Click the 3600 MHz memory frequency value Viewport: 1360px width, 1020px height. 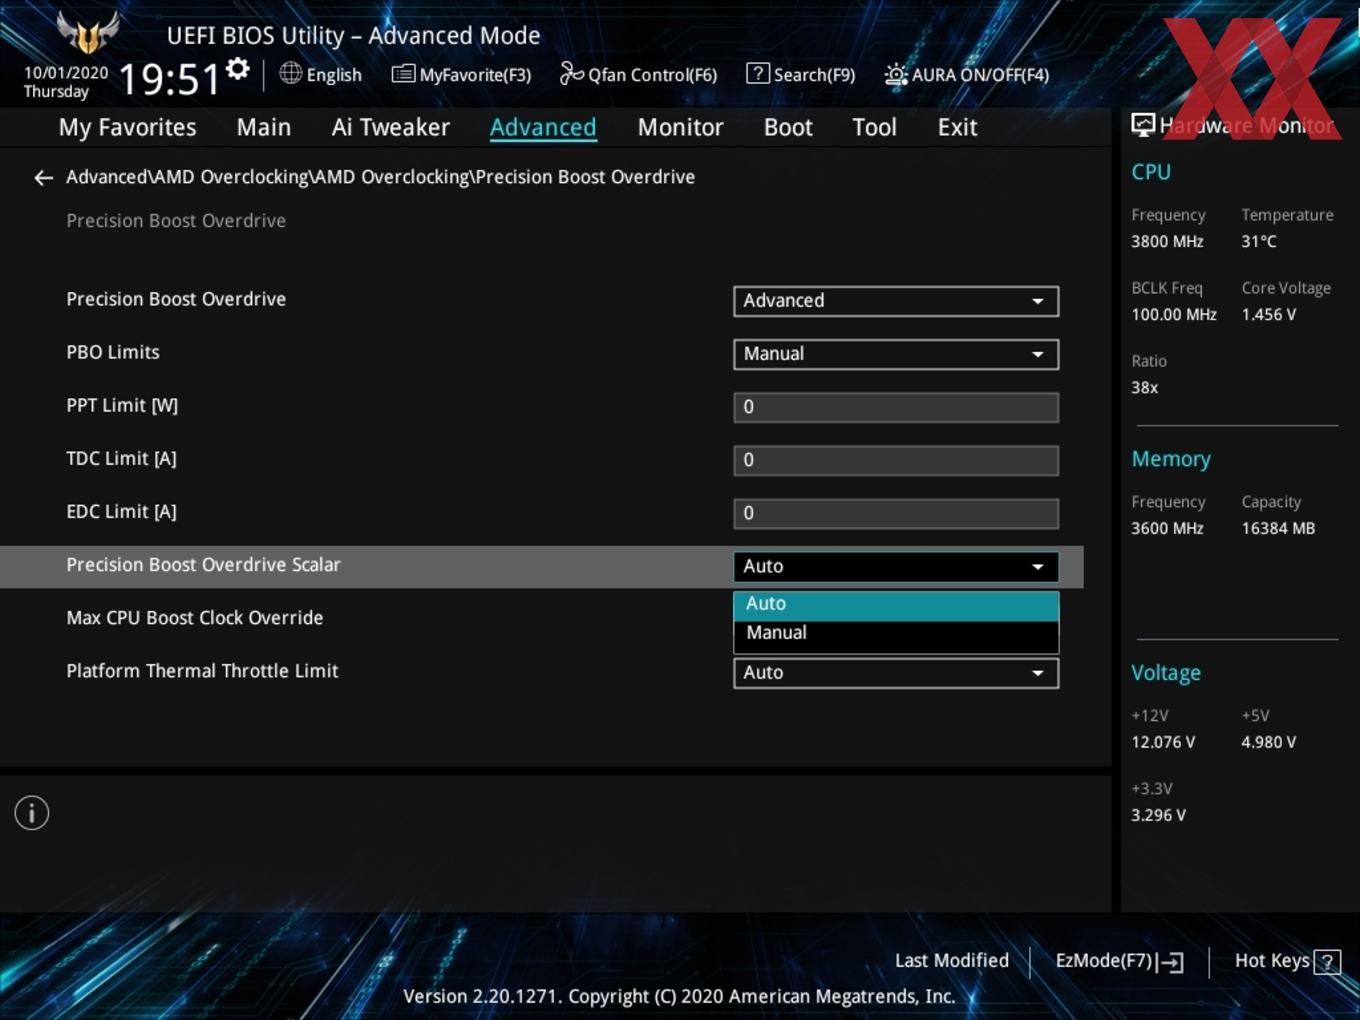[1167, 528]
